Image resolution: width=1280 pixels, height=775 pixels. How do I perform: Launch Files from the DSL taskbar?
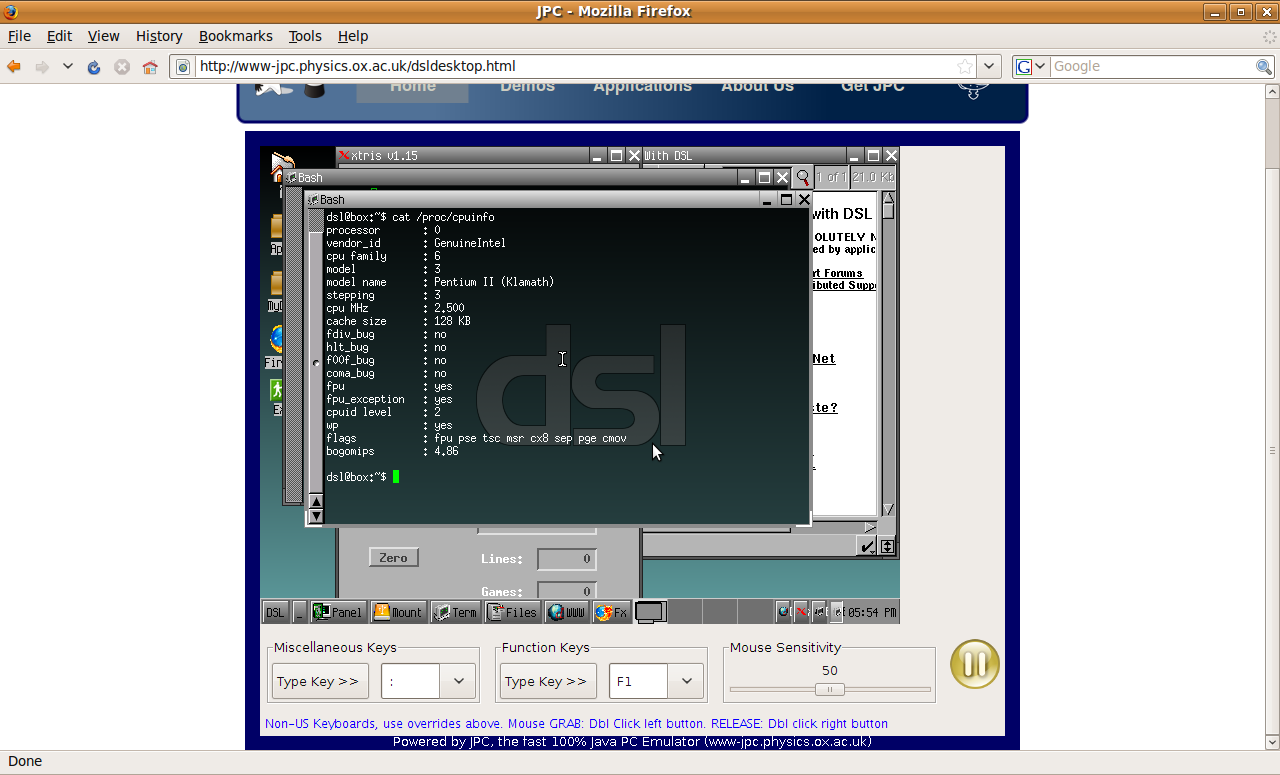pos(512,612)
